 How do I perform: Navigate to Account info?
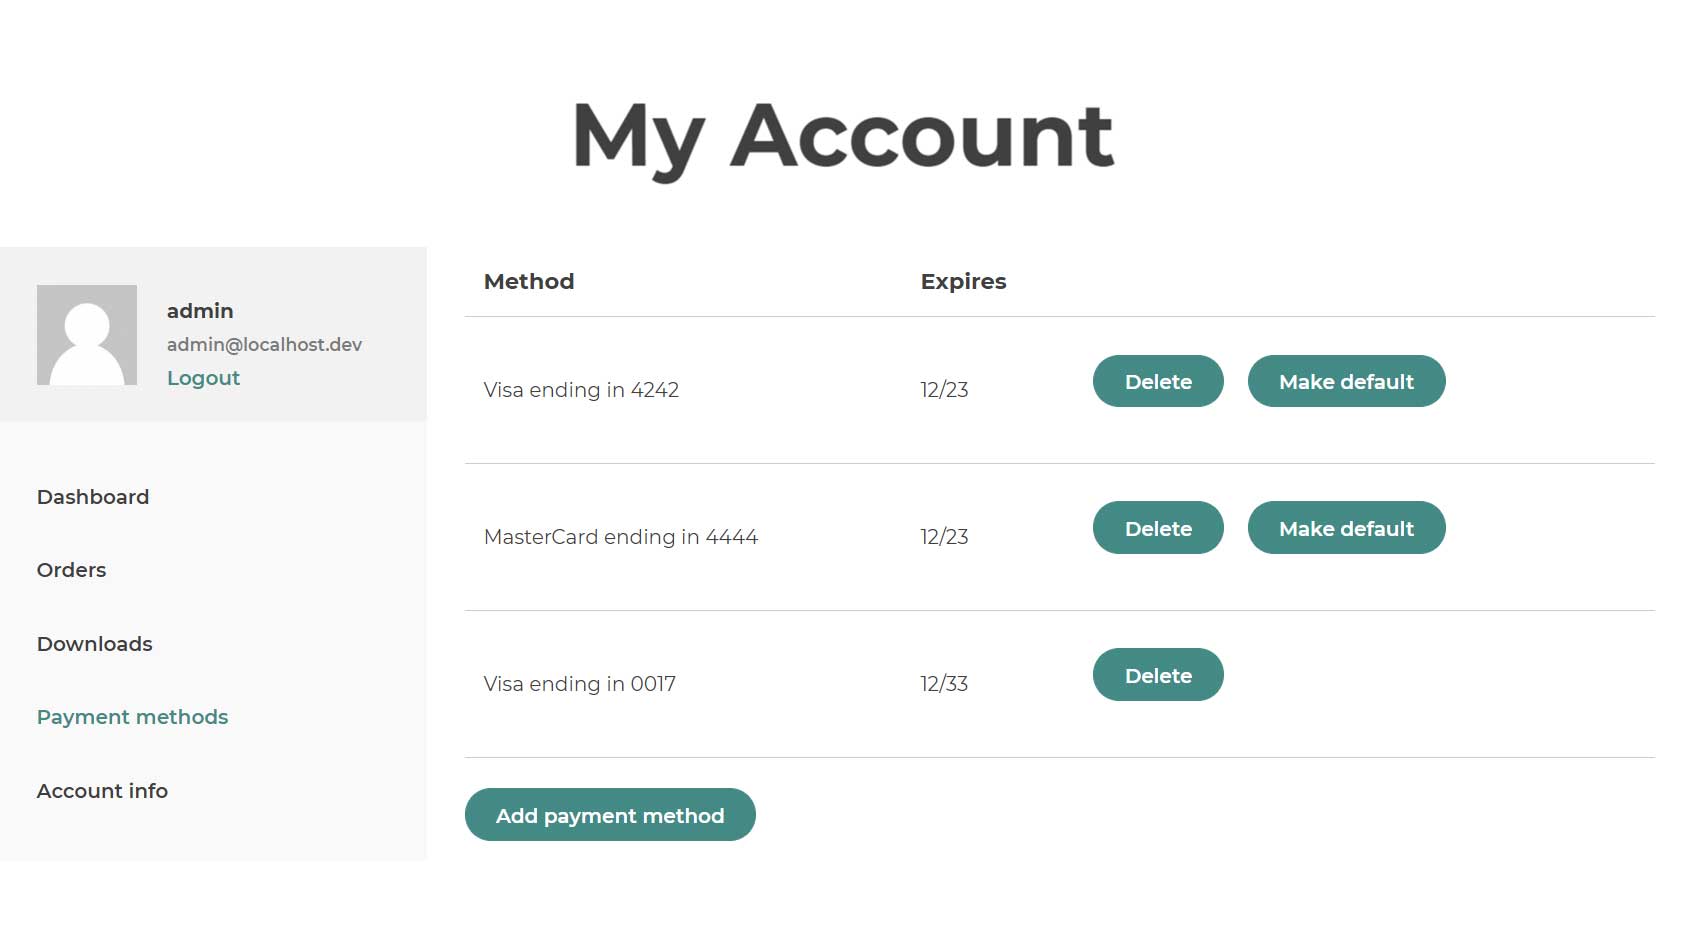click(x=102, y=791)
